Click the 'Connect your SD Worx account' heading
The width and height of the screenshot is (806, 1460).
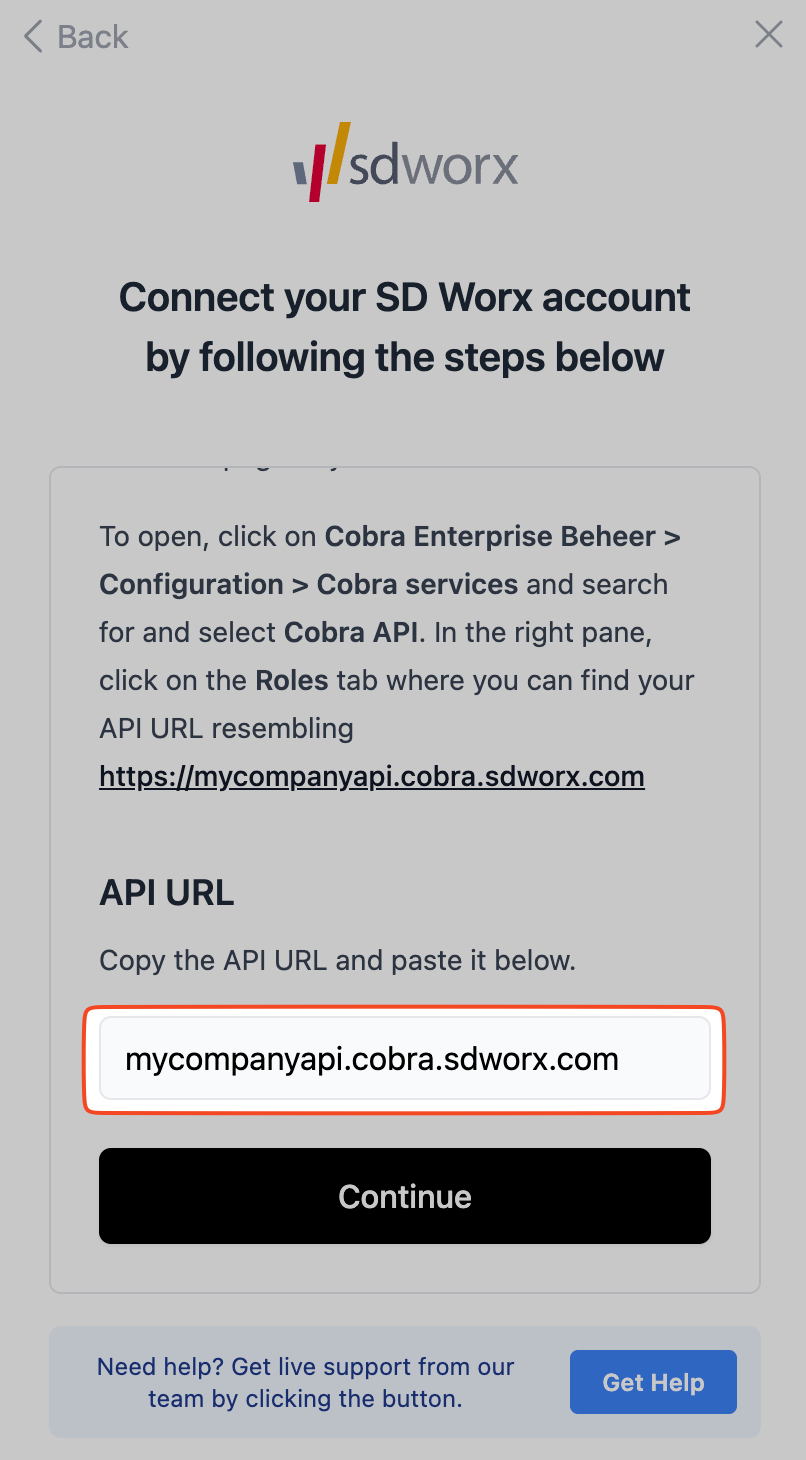[x=405, y=297]
